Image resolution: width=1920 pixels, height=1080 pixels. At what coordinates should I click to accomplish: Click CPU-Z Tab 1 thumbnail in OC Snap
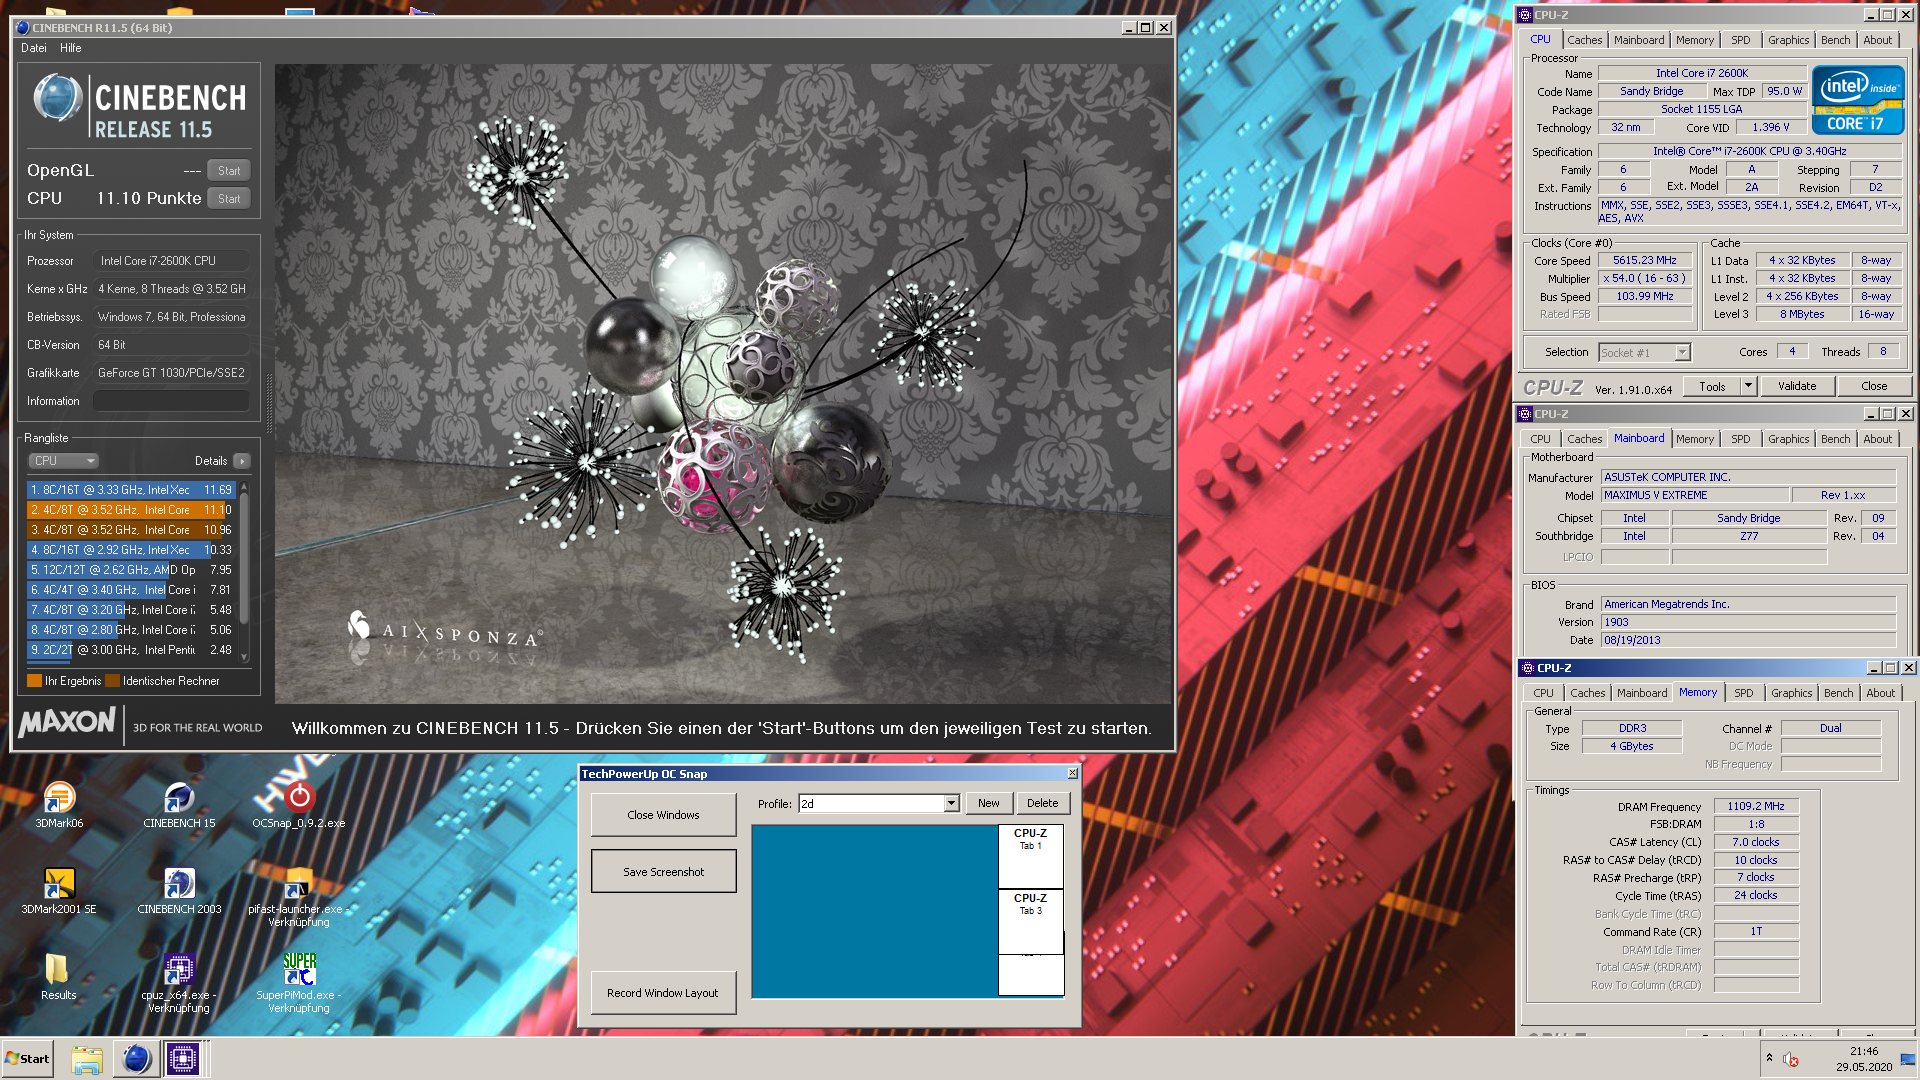pyautogui.click(x=1030, y=855)
